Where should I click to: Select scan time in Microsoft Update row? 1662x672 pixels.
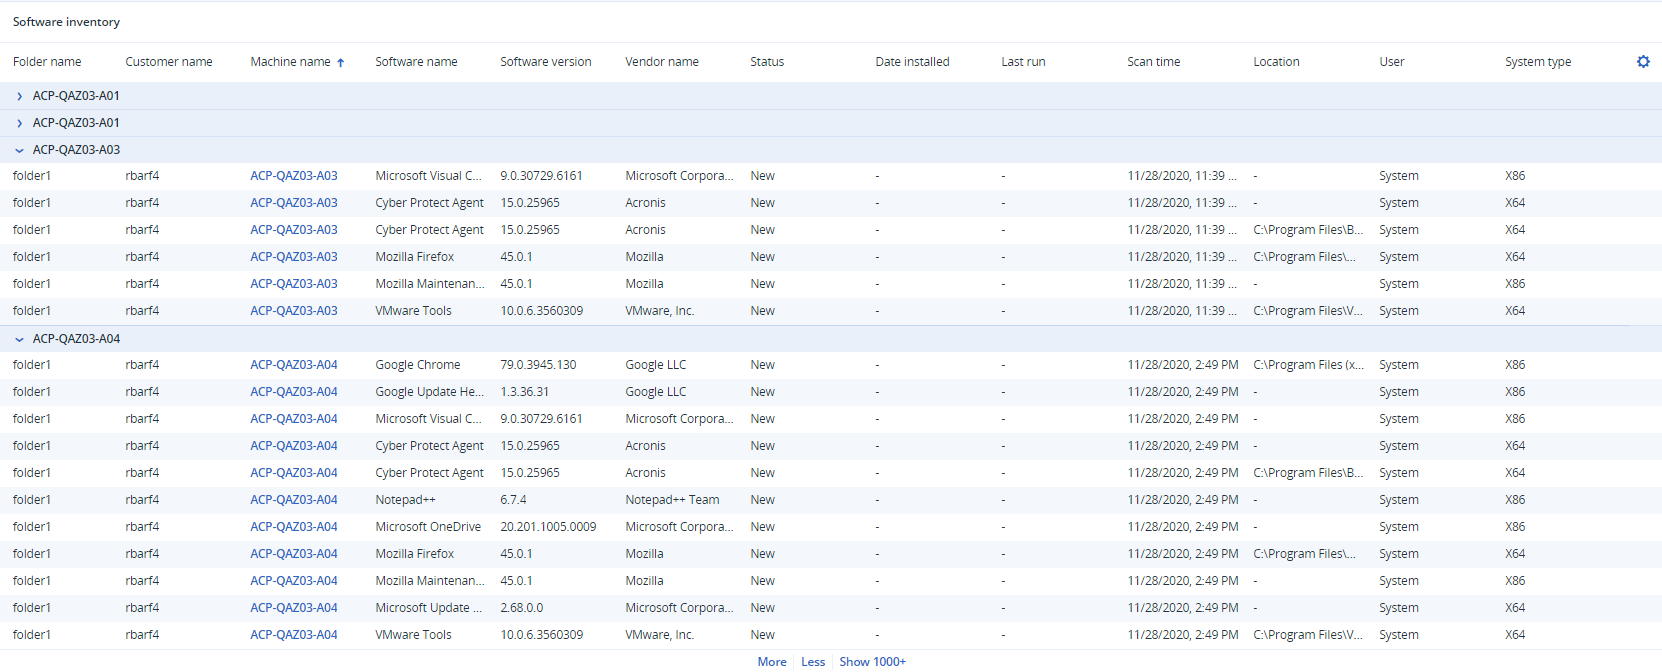point(1182,608)
